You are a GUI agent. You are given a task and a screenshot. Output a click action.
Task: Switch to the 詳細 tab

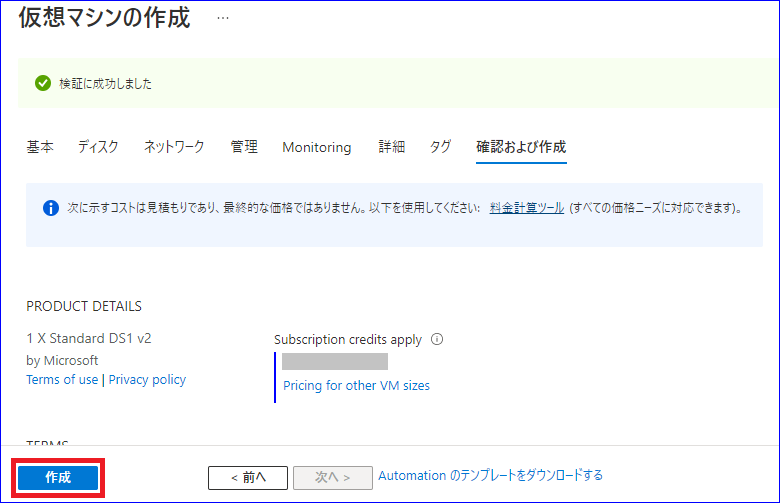point(391,147)
